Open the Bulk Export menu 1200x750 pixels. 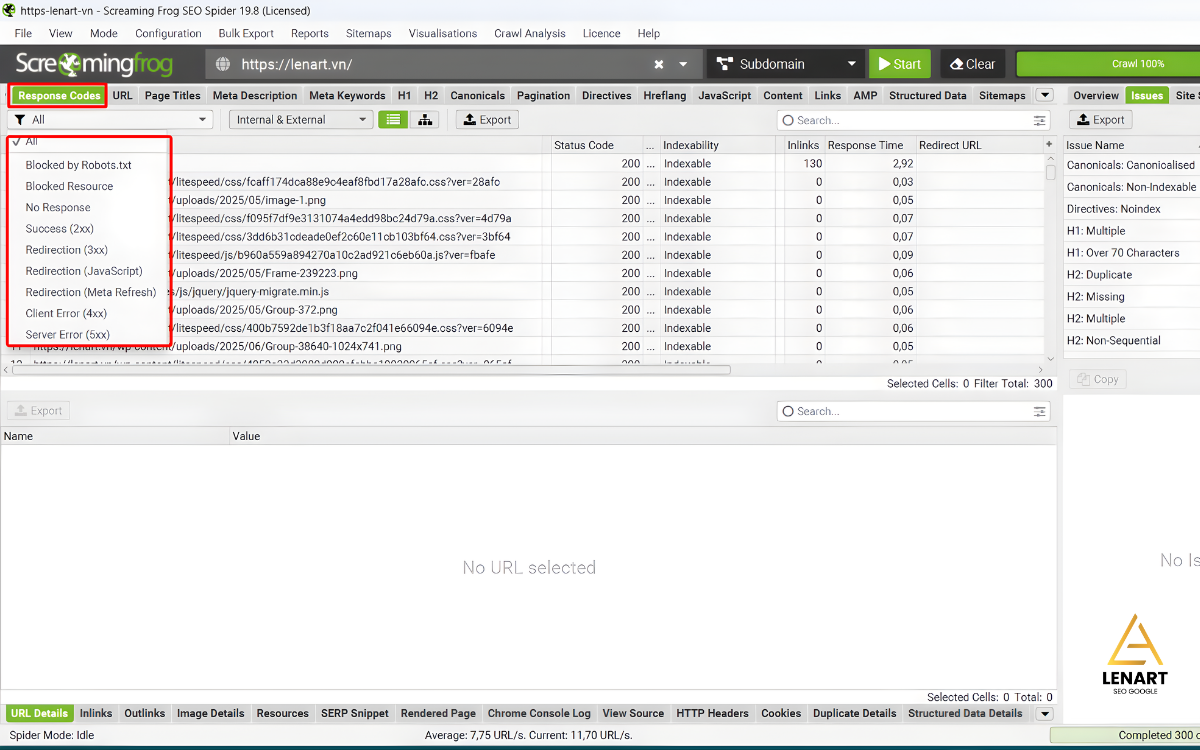245,33
